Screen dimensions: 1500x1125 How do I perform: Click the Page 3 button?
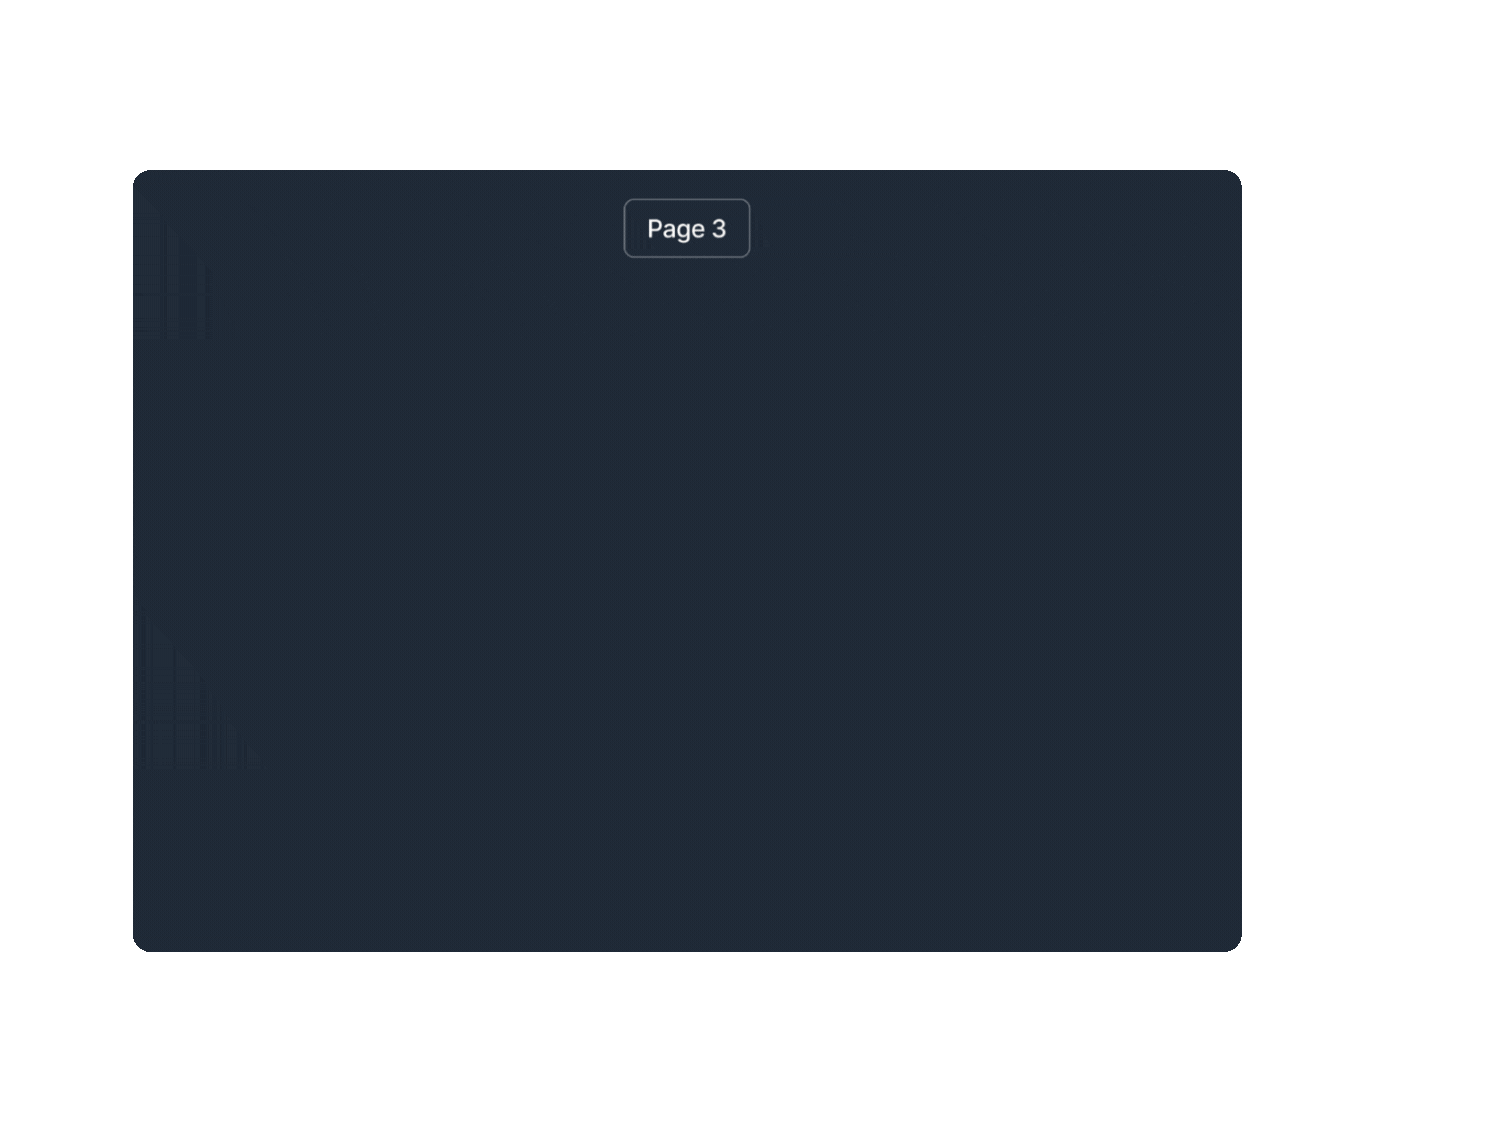[x=687, y=228]
